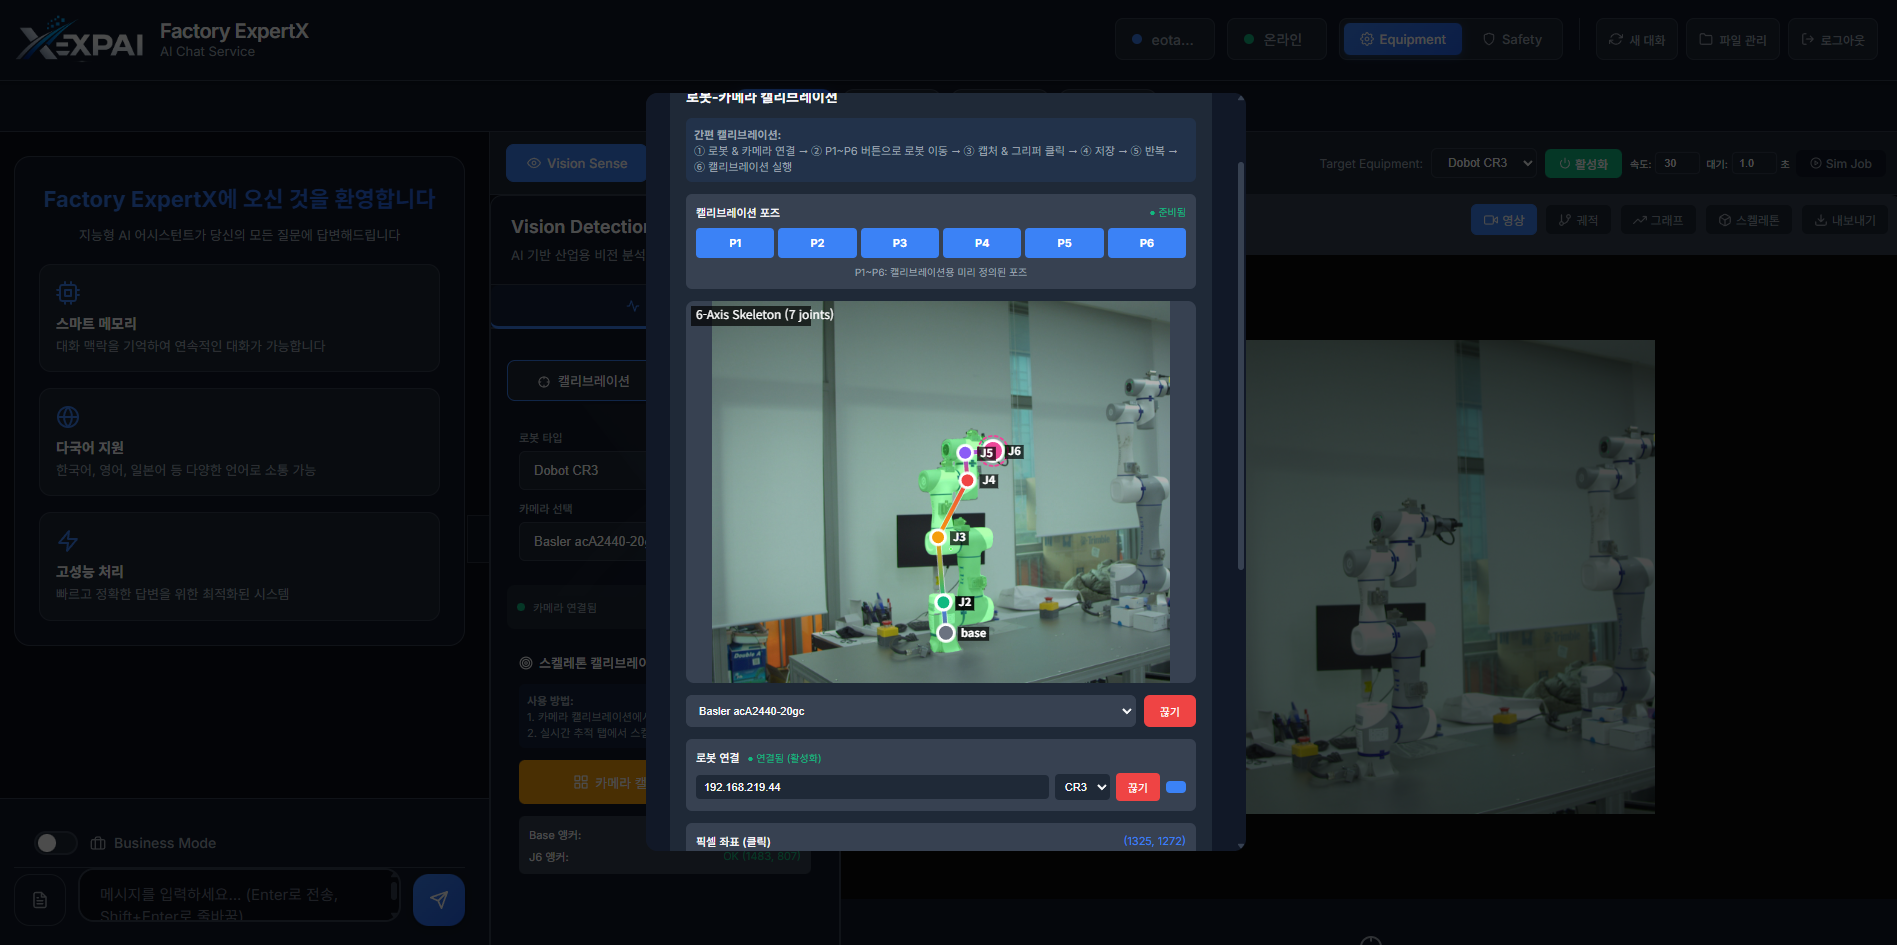Open the Vision Sense panel
The width and height of the screenshot is (1897, 945).
576,162
